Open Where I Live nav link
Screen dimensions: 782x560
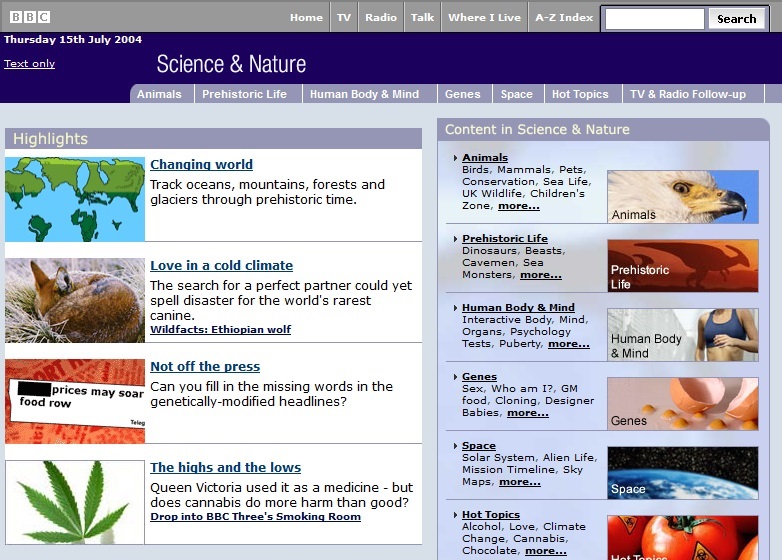(x=484, y=17)
